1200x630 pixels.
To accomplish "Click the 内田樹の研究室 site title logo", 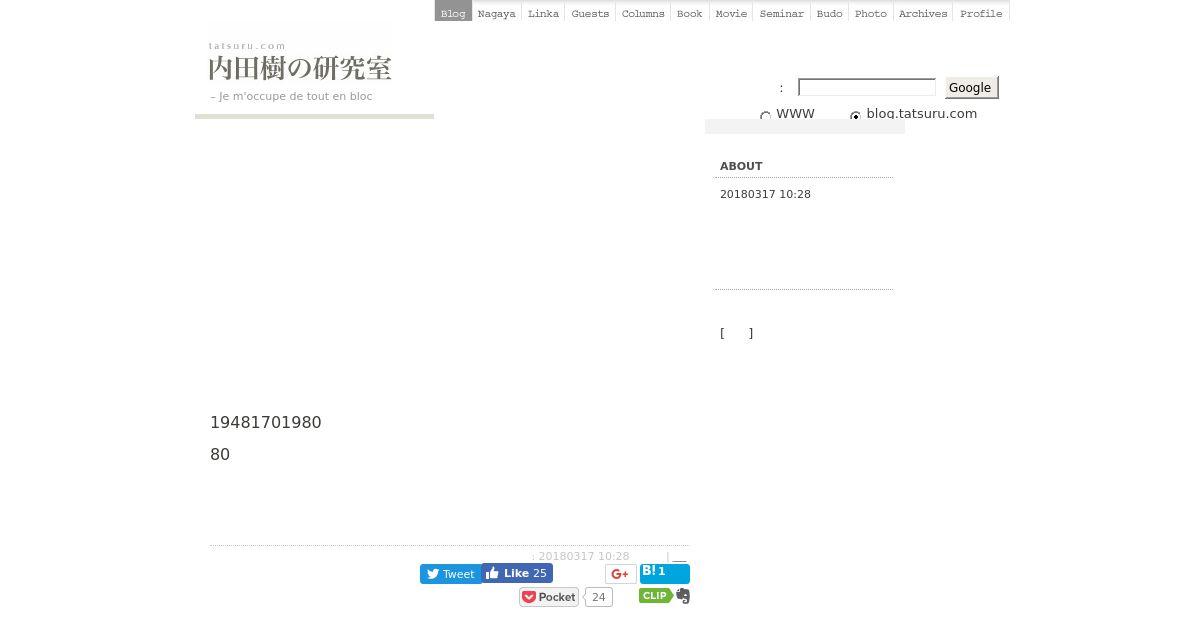I will [300, 68].
